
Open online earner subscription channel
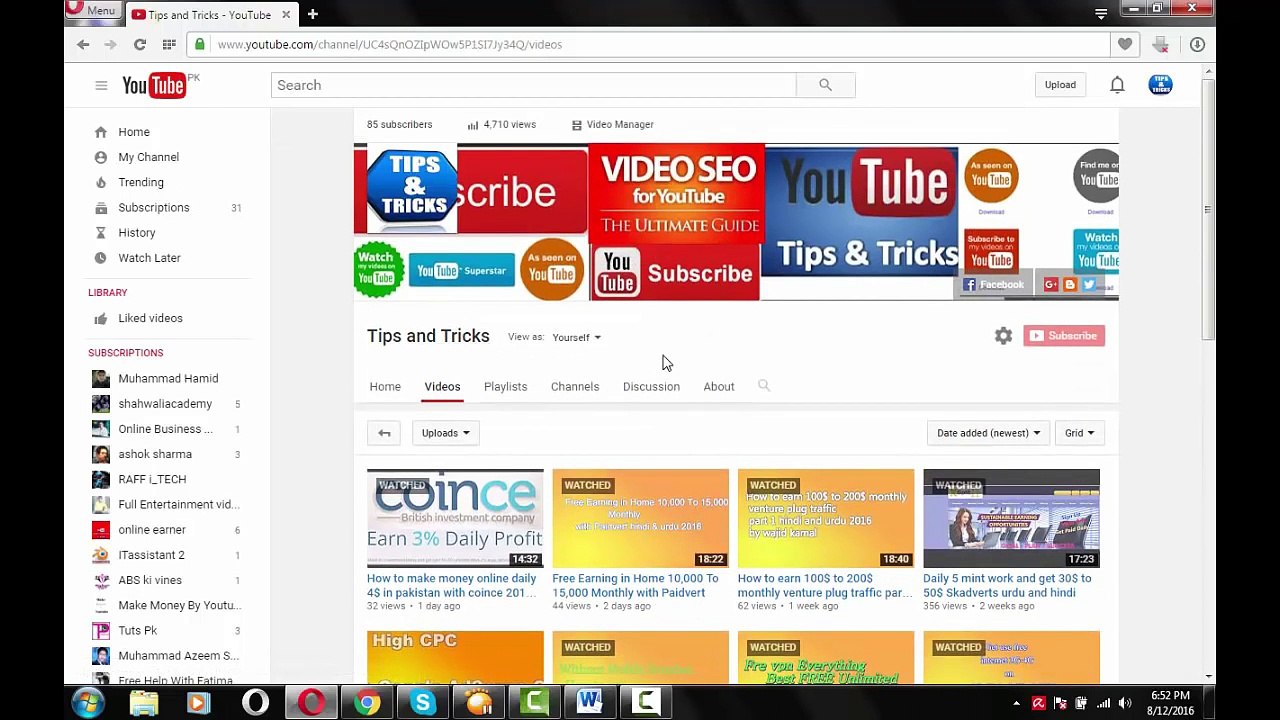coord(152,530)
